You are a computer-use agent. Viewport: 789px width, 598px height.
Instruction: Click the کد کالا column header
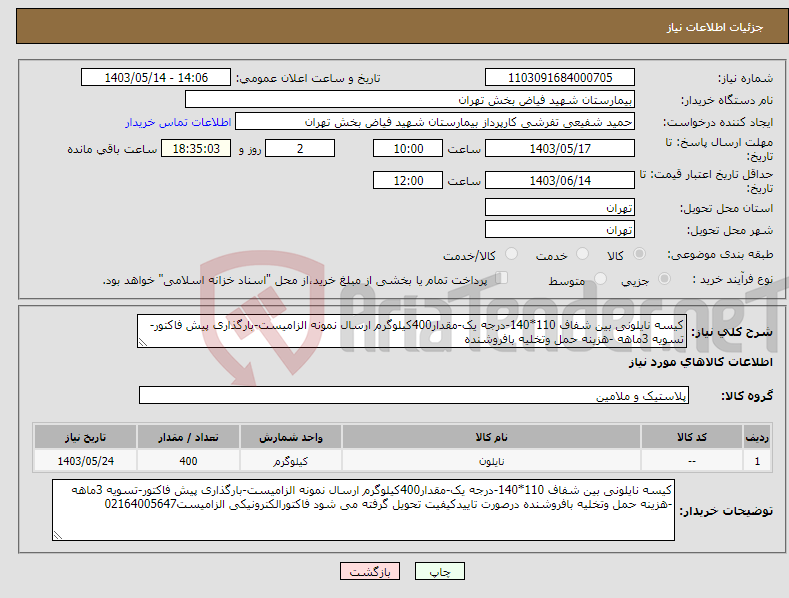[x=691, y=437]
